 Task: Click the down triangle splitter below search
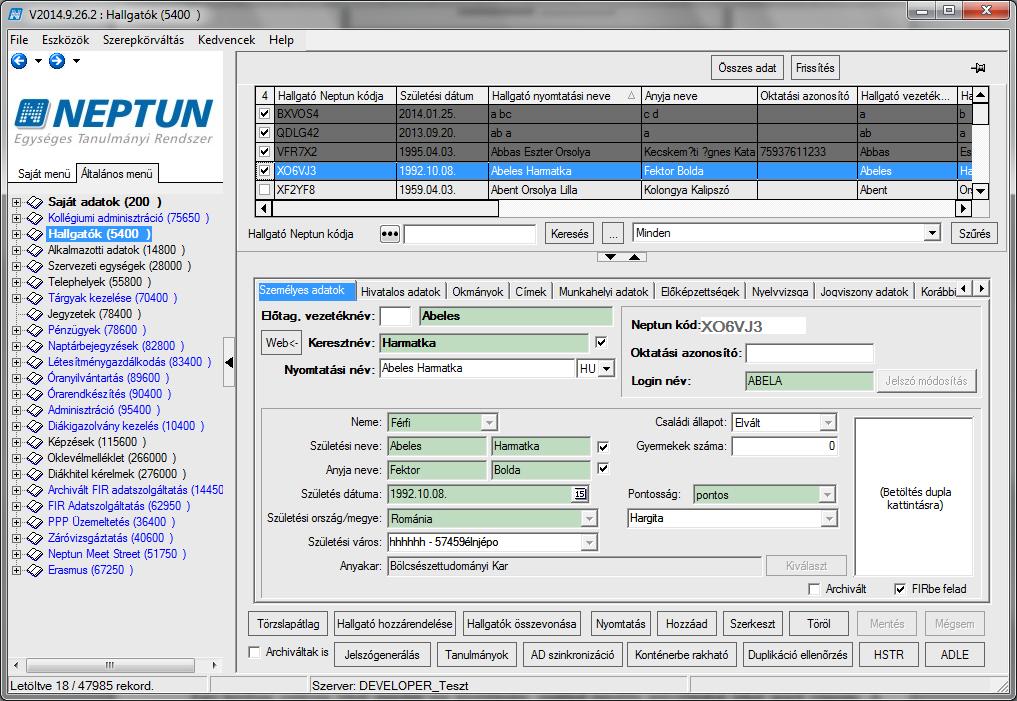(610, 257)
